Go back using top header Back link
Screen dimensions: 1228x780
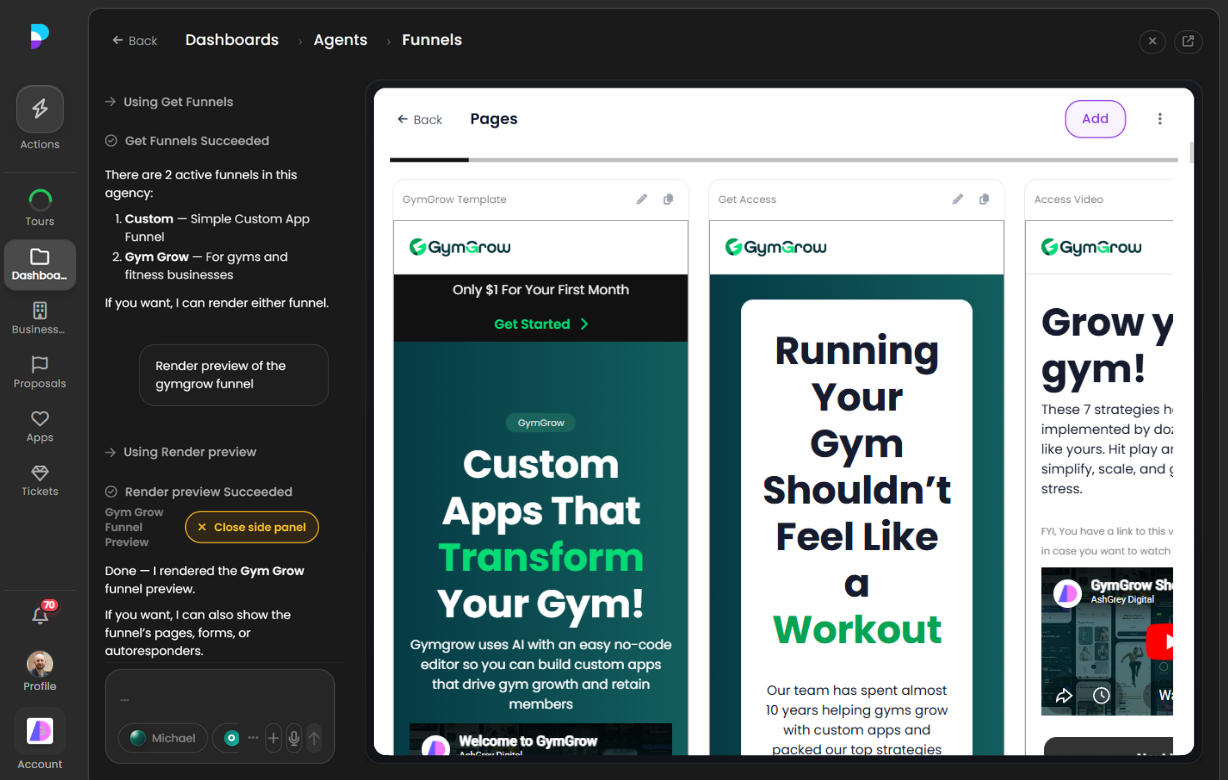135,41
